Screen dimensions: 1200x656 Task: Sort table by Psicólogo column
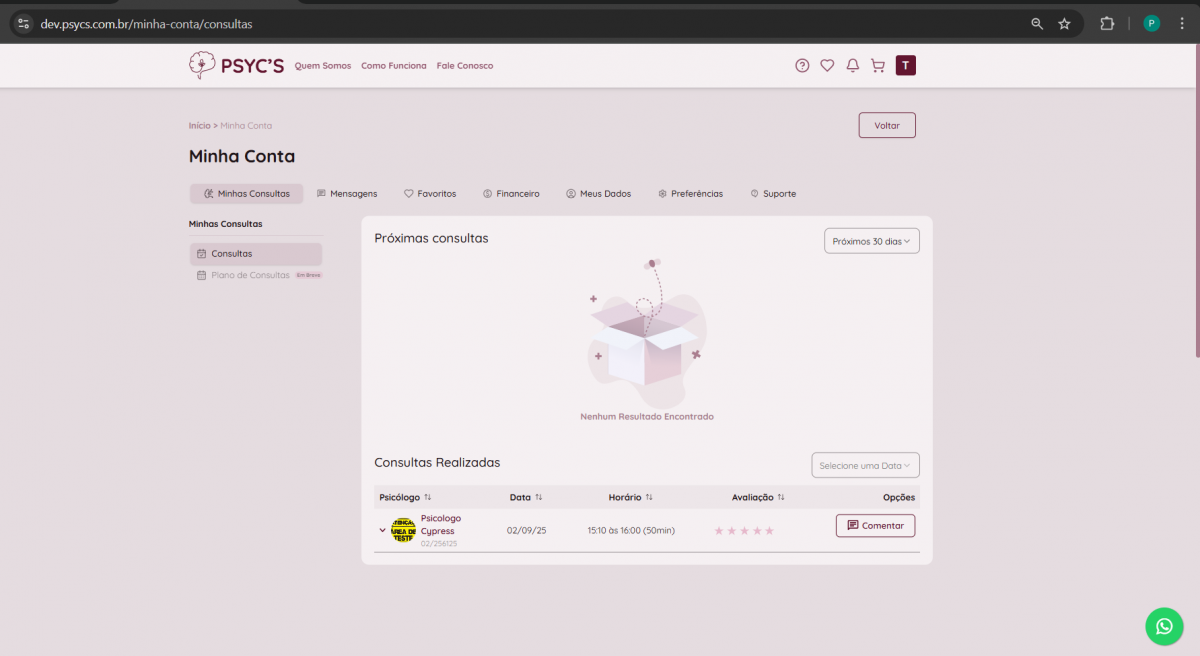[x=428, y=497]
